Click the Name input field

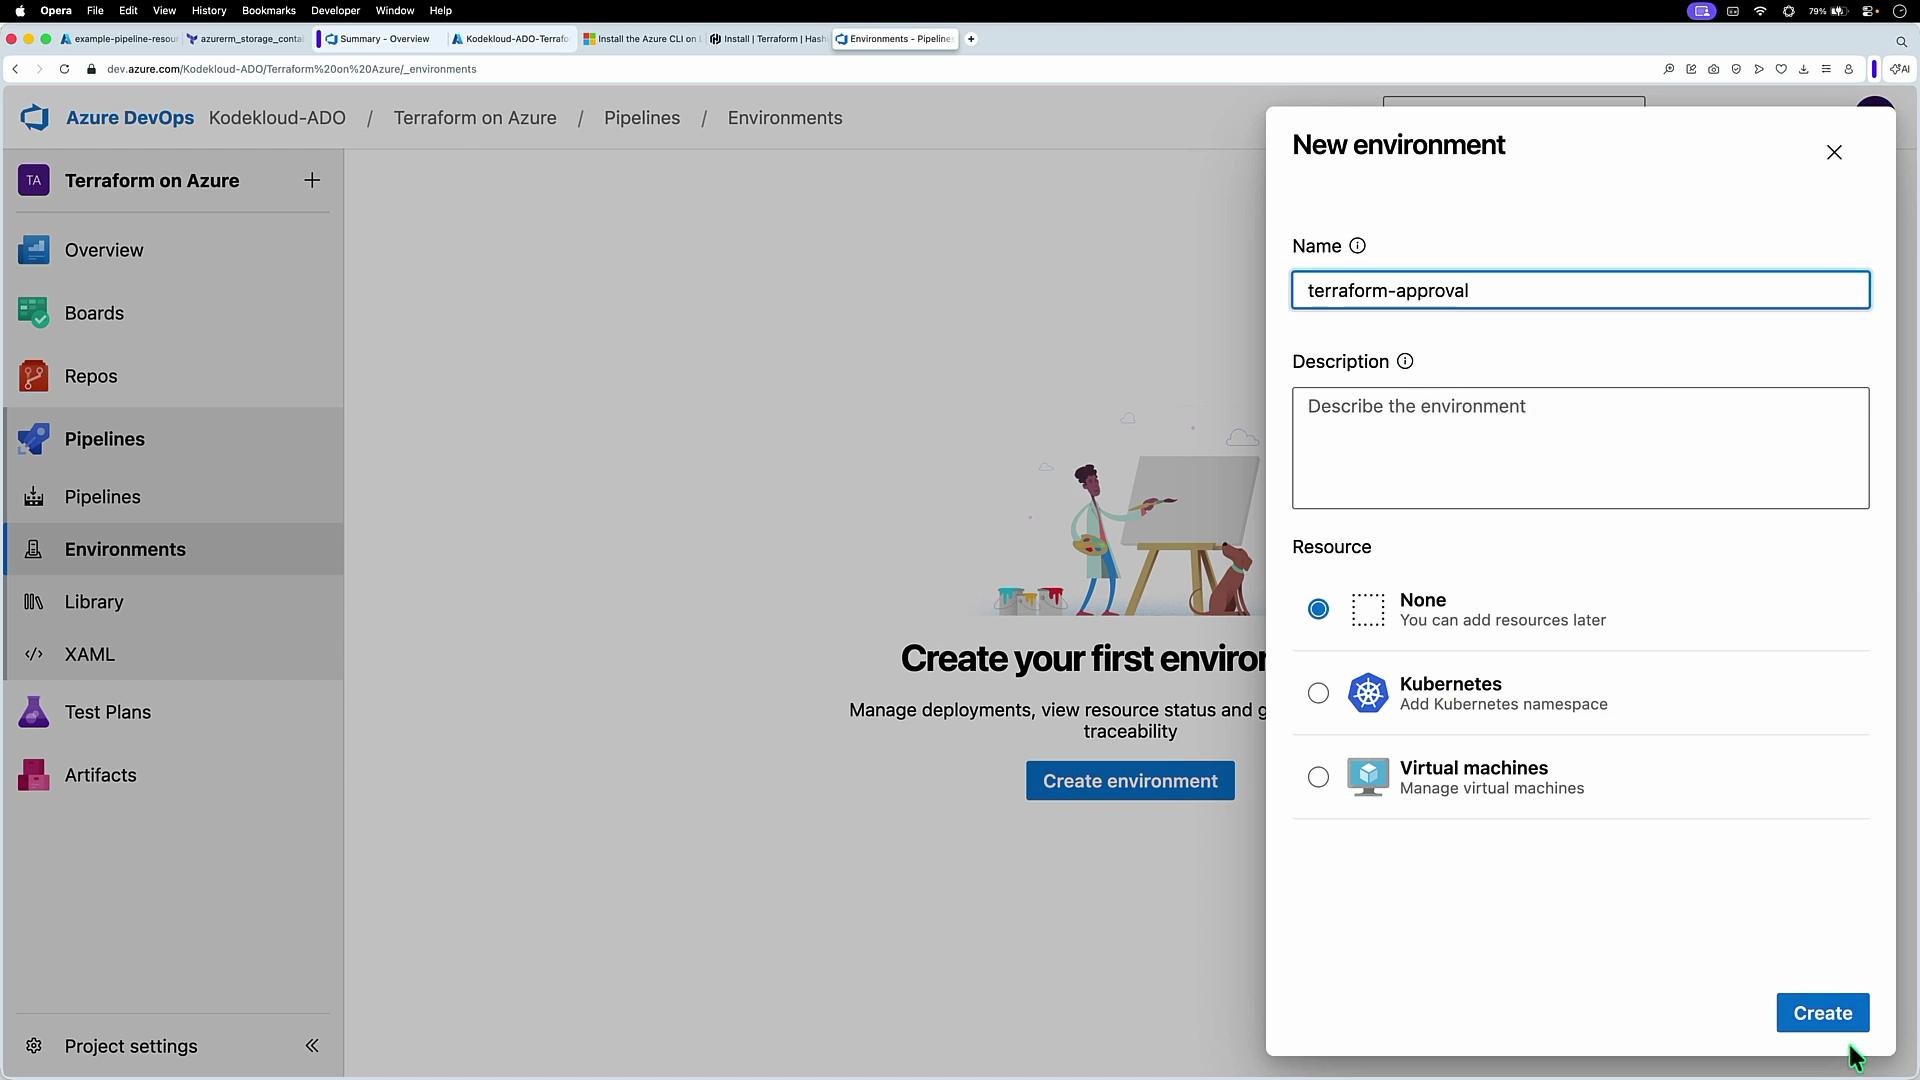[1580, 290]
